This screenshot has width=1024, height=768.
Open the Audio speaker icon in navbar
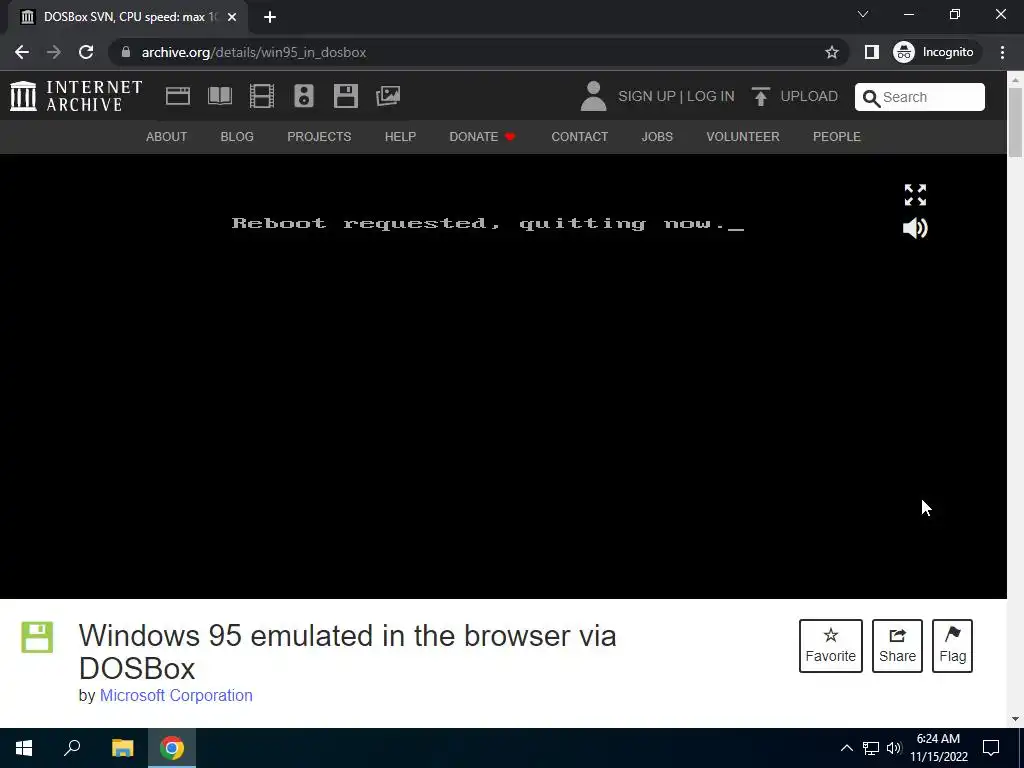click(304, 96)
